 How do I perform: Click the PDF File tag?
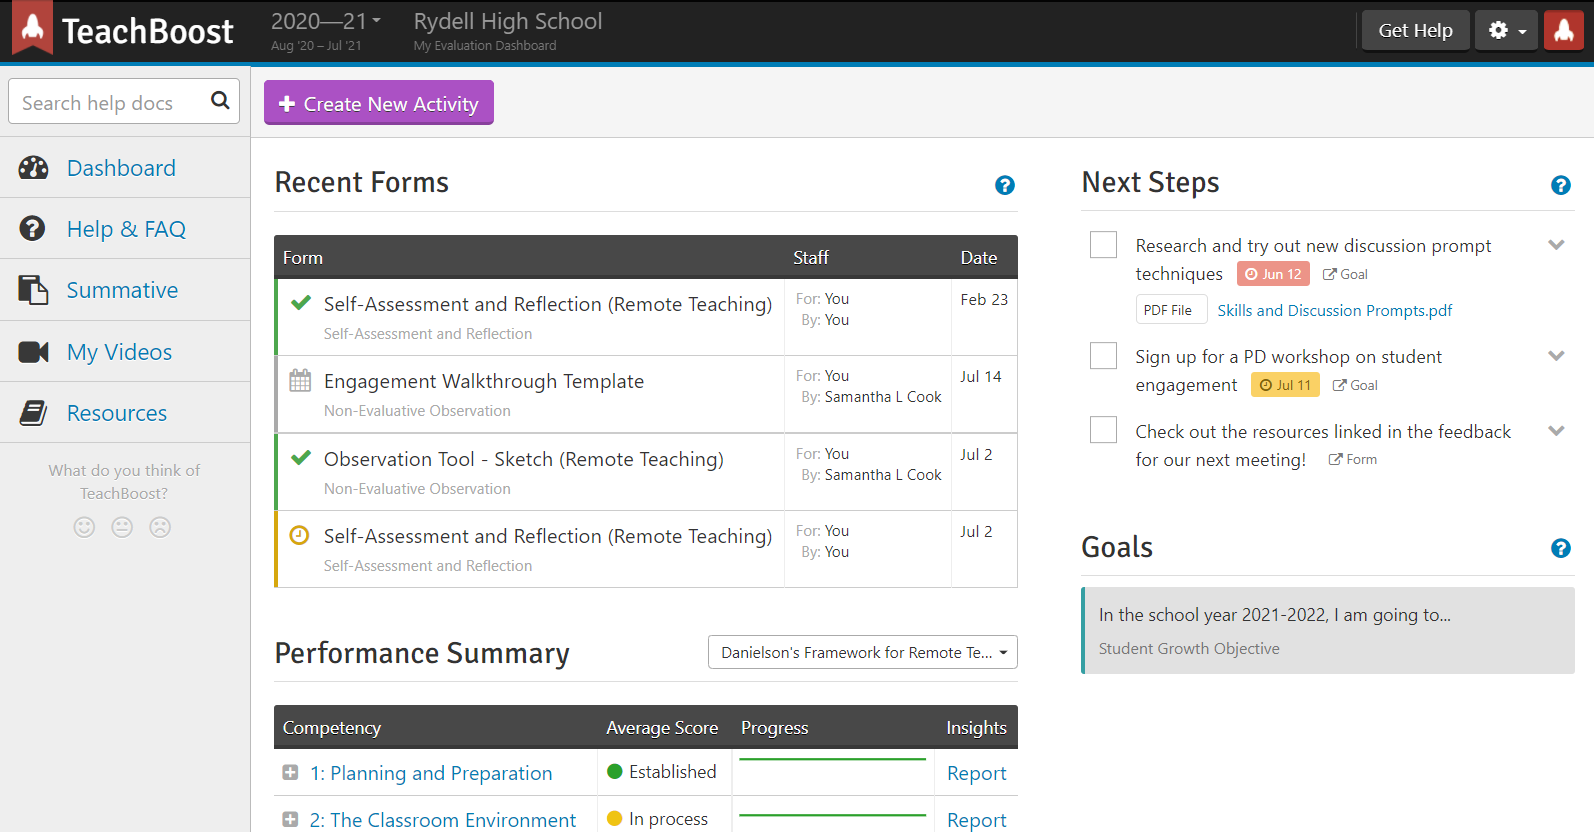(x=1171, y=310)
